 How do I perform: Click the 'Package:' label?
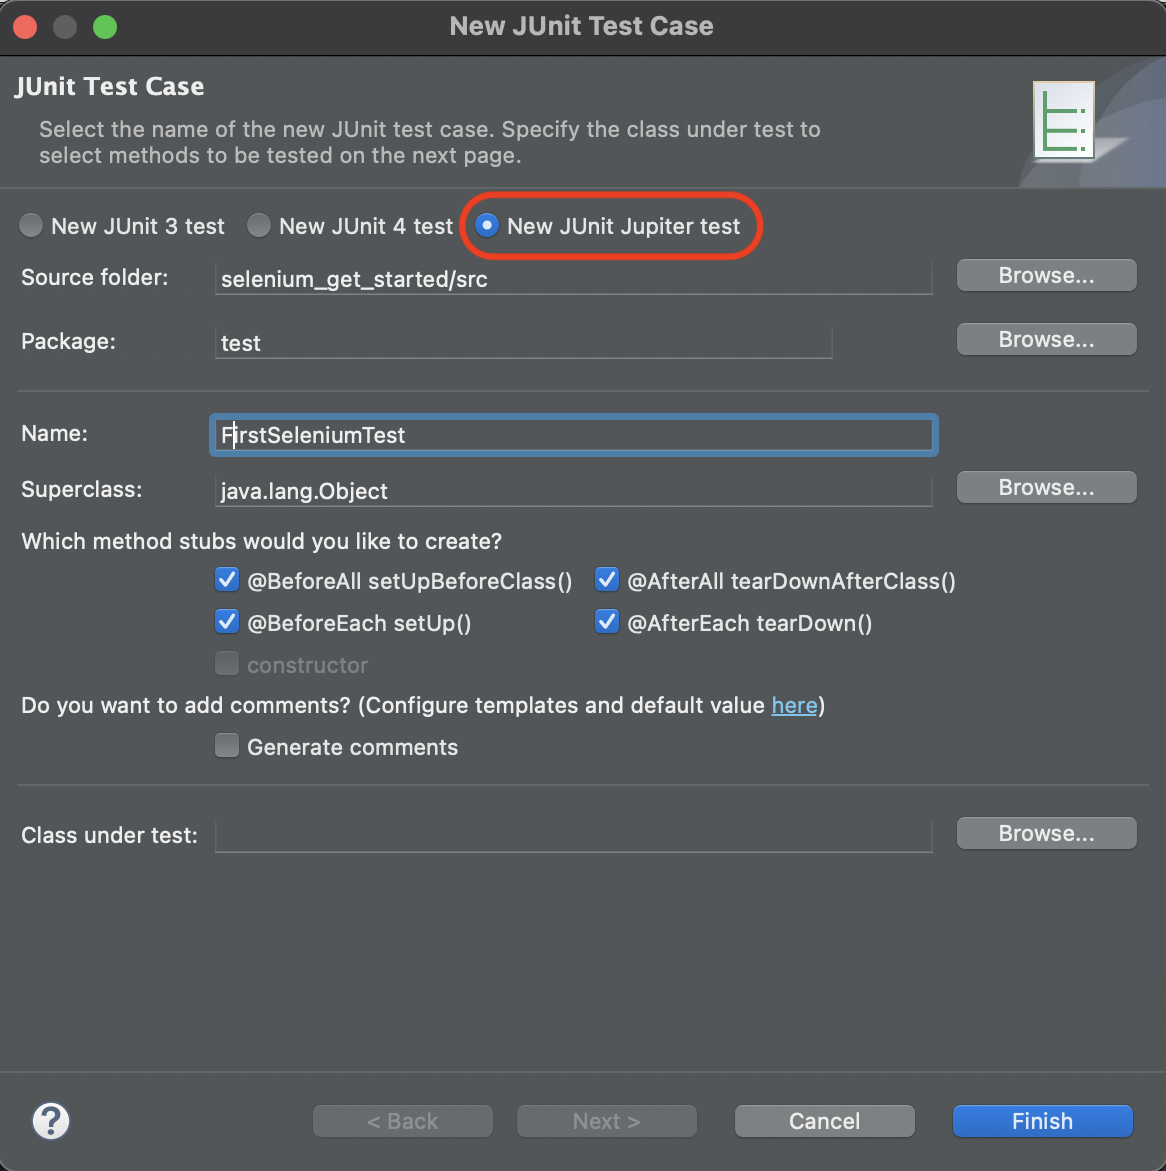click(69, 342)
